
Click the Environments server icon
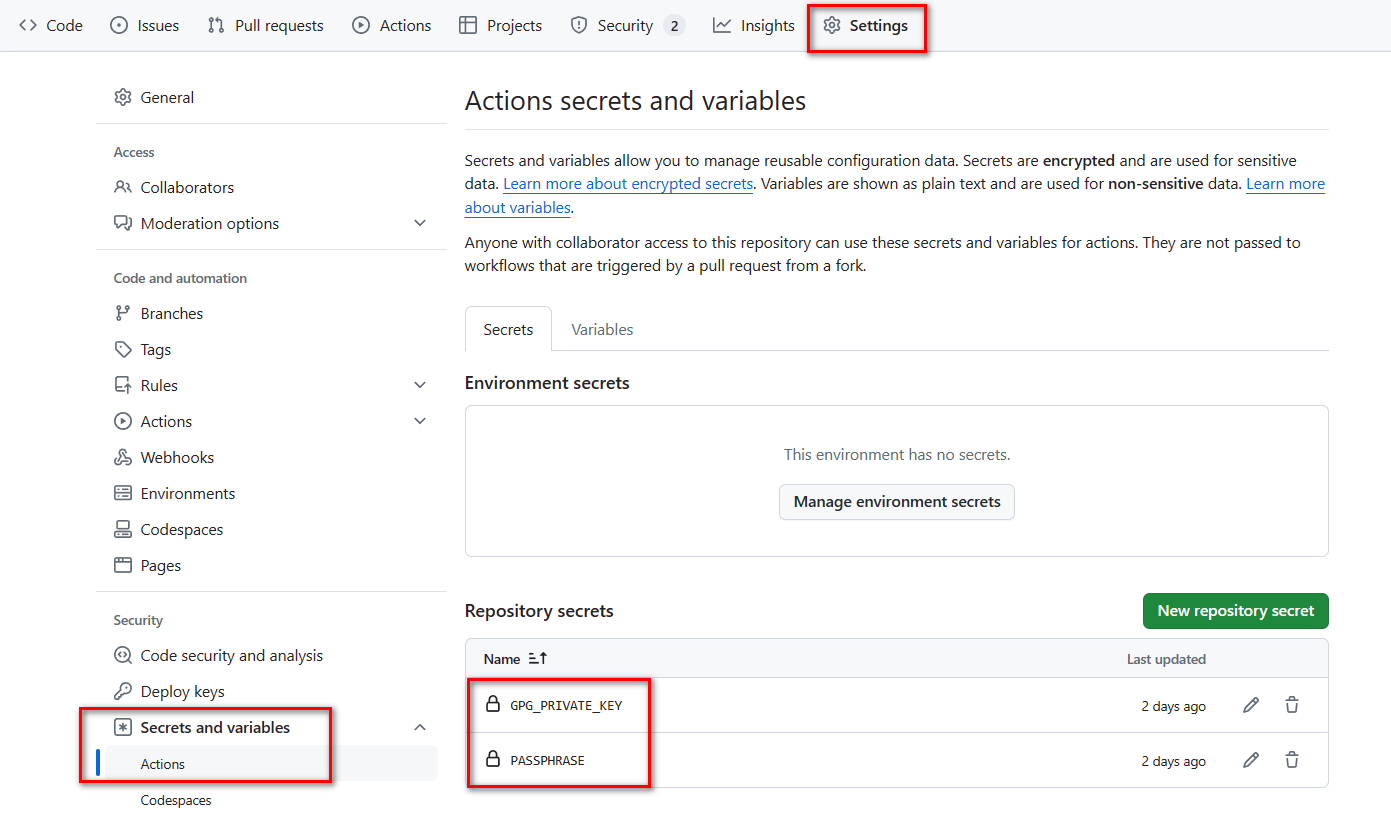(123, 493)
